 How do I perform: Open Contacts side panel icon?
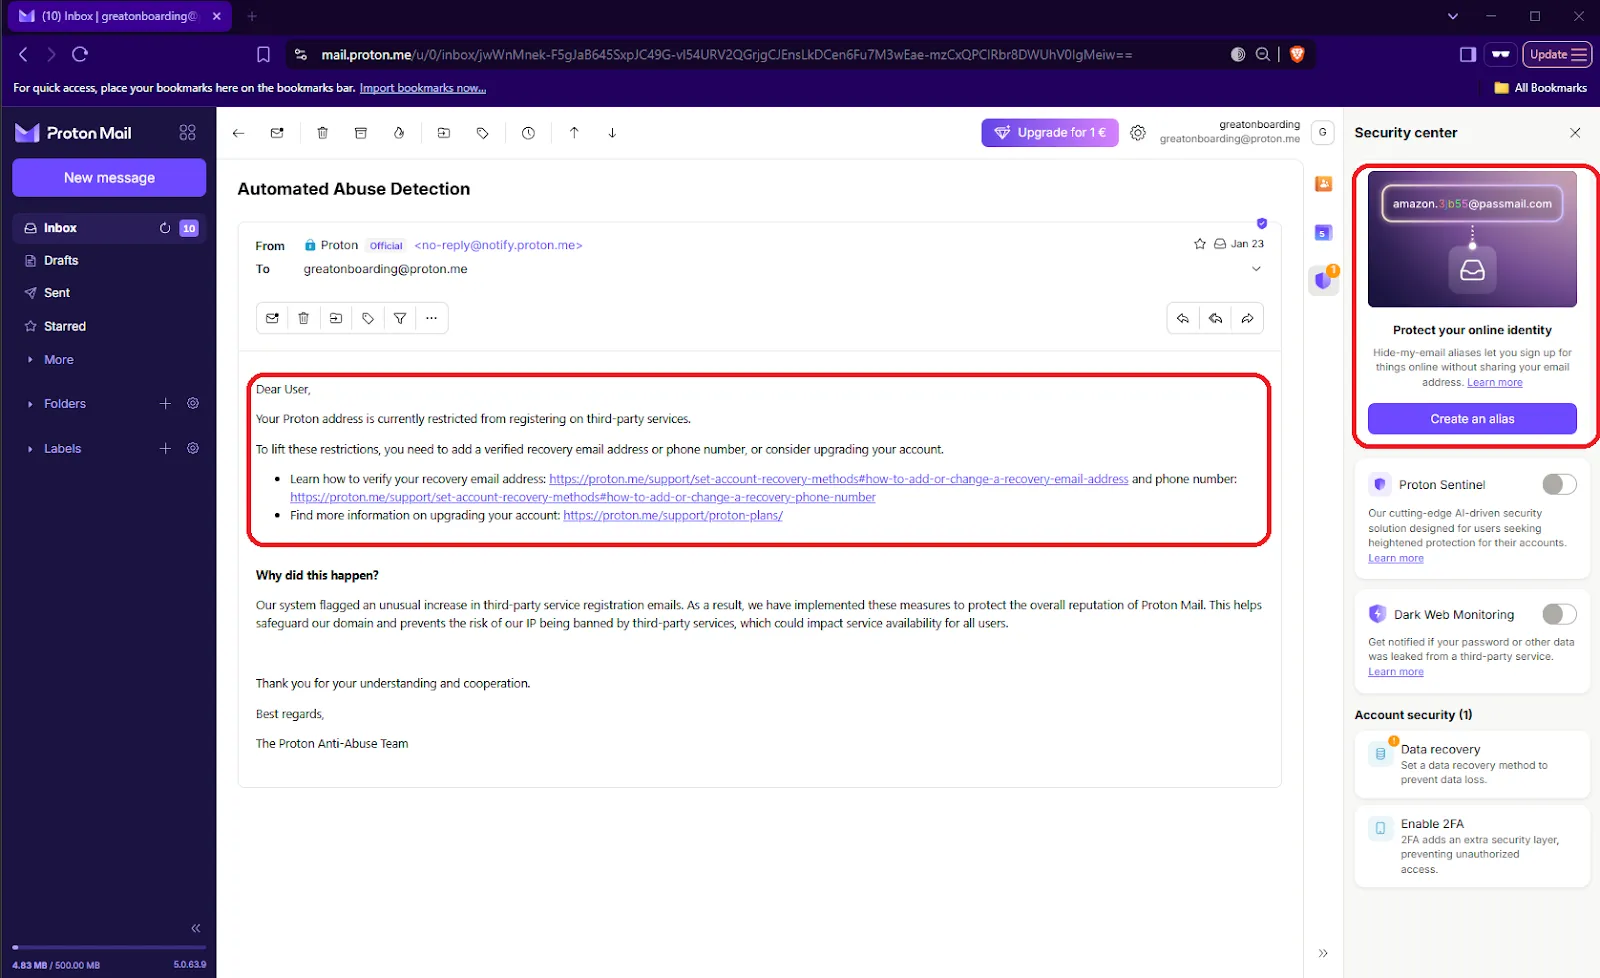(1323, 184)
